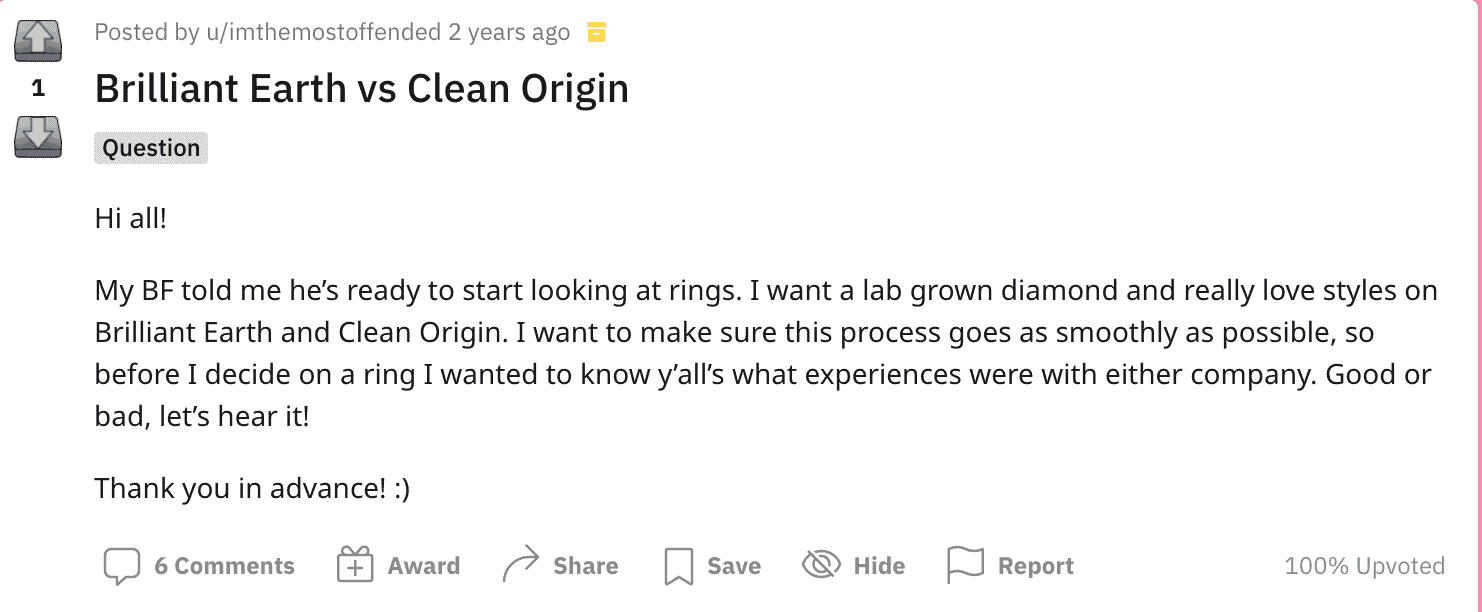
Task: Downvote this post with the down arrow
Action: point(38,135)
